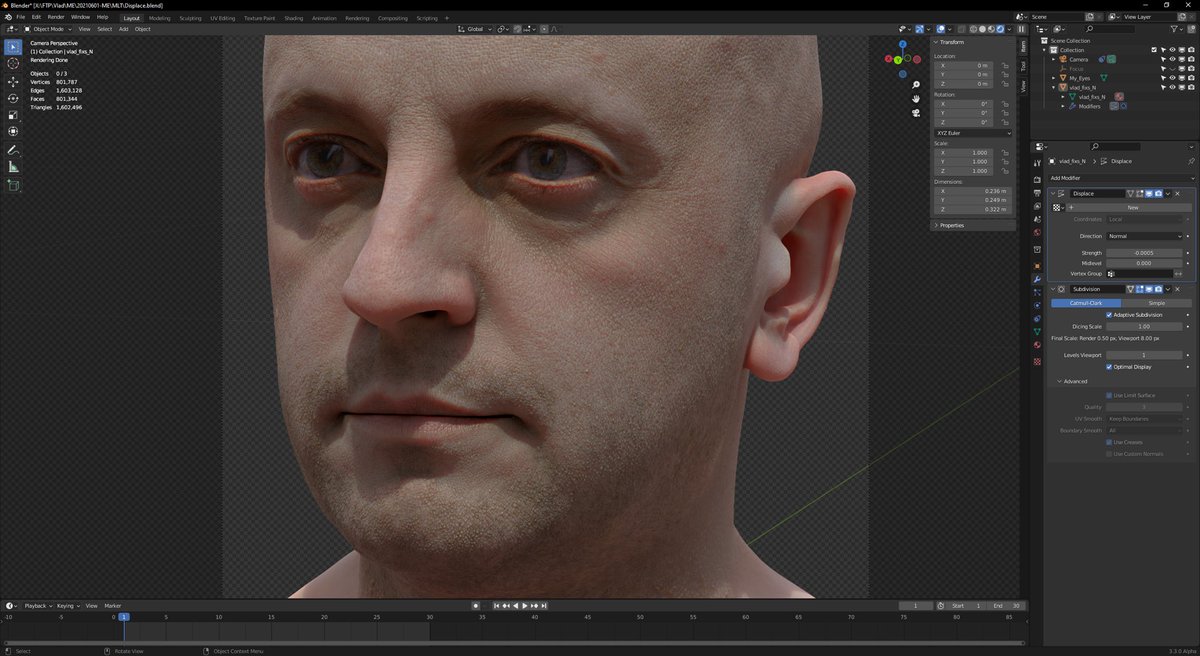
Task: Select the Catmull-Clark subdivision type
Action: tap(1085, 303)
